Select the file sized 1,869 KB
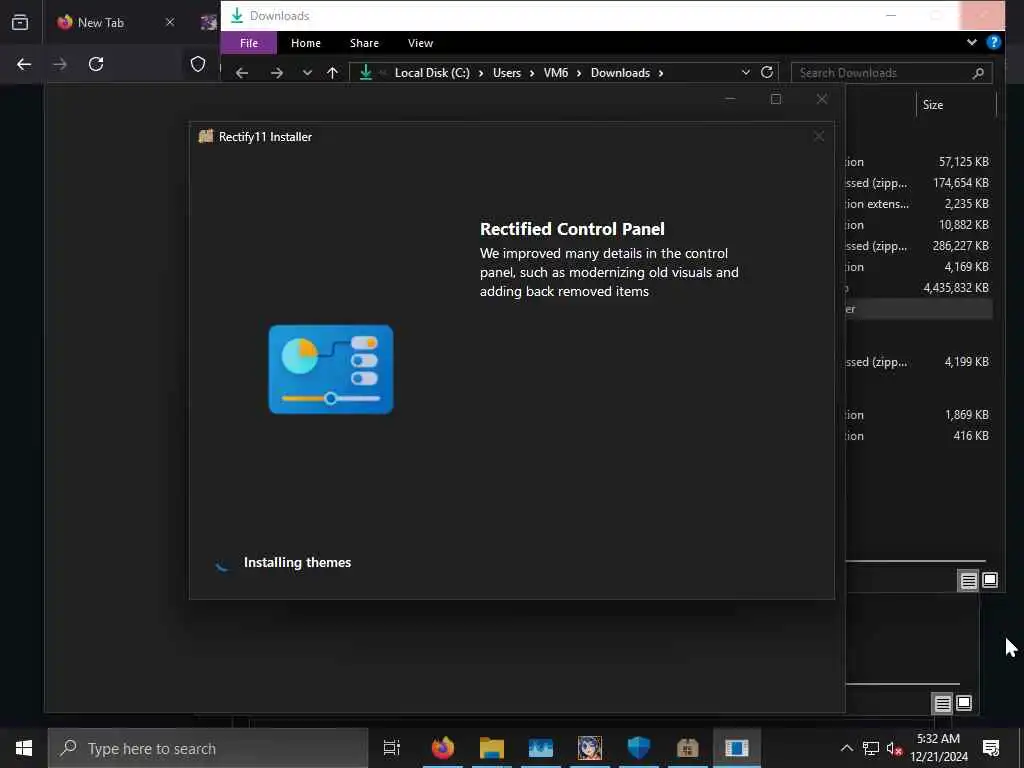1024x768 pixels. (x=919, y=415)
